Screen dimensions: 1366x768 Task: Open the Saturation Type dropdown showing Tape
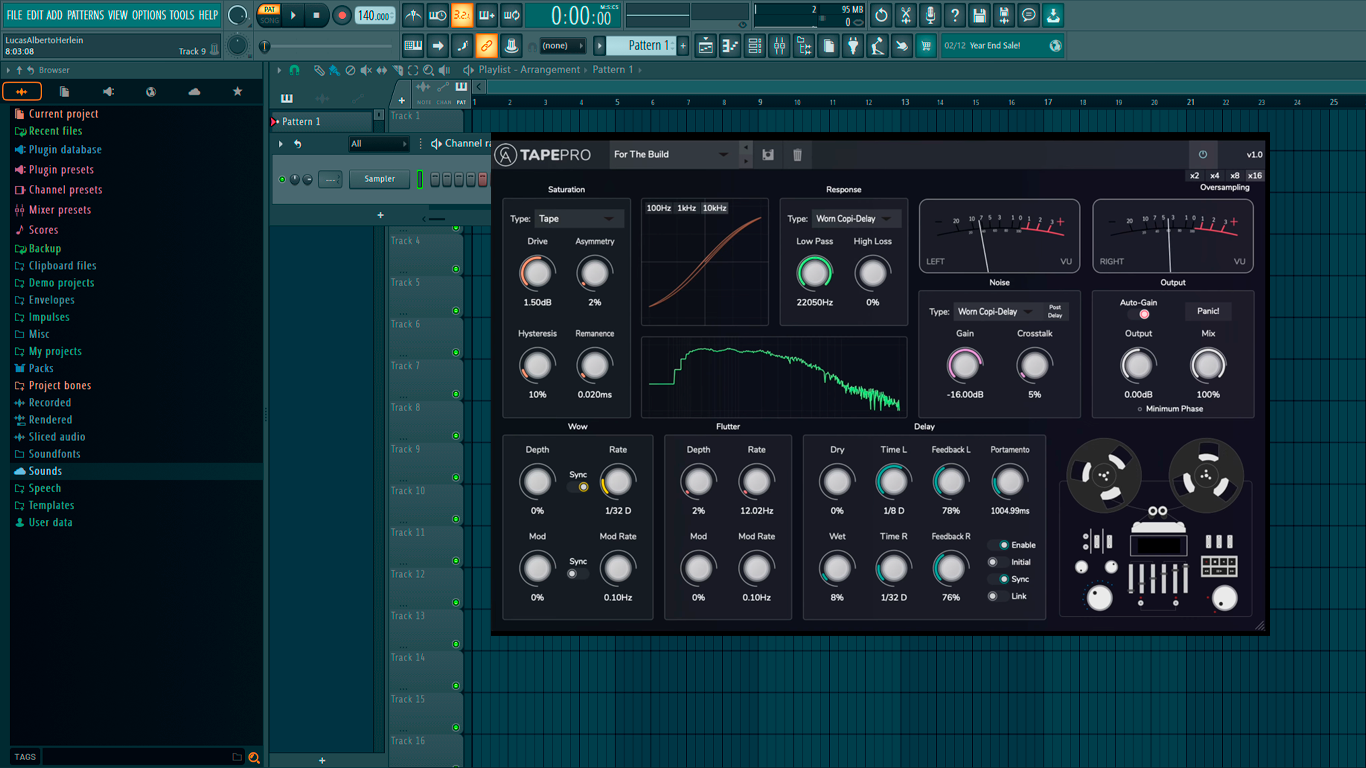pos(579,219)
